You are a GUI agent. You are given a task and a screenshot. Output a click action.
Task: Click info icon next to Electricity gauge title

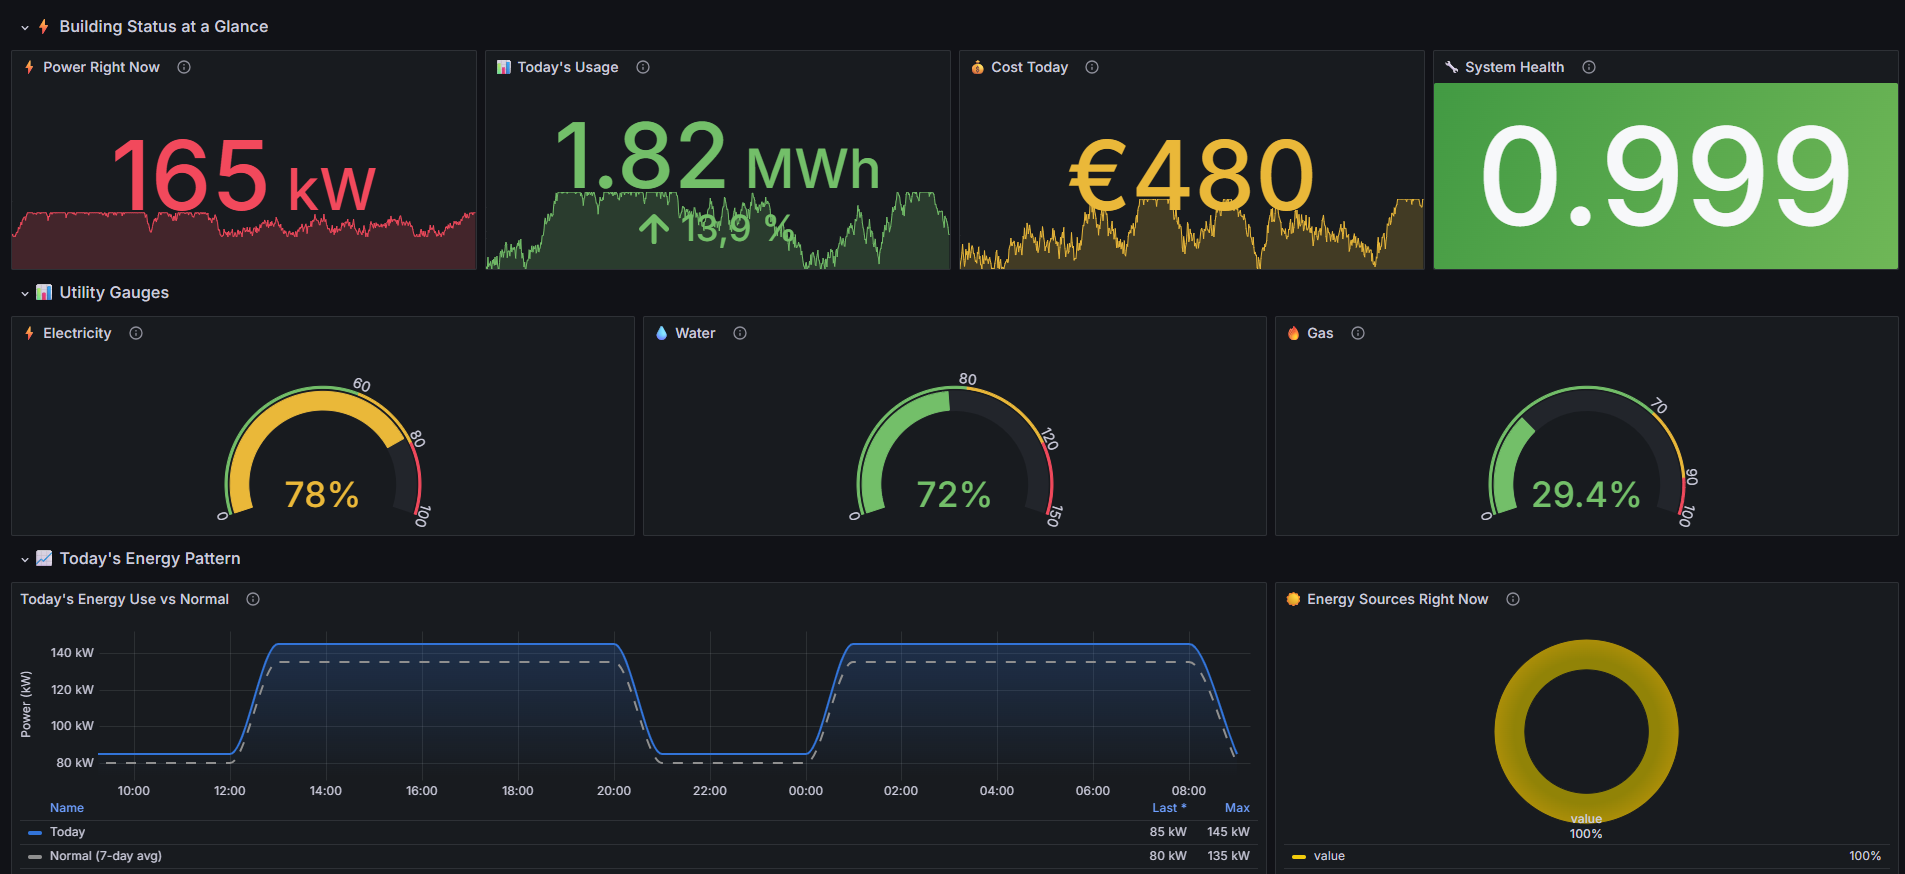click(x=136, y=333)
